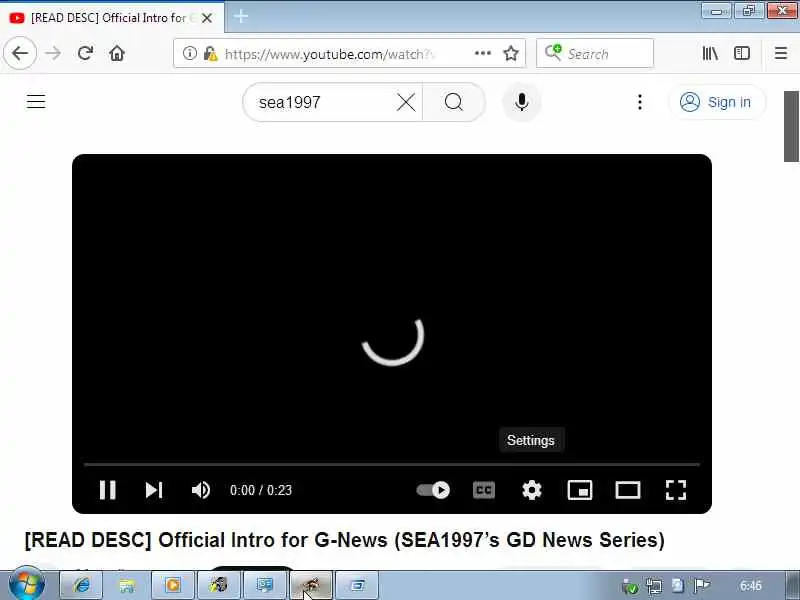This screenshot has width=800, height=600.
Task: Click the Firefox Search field
Action: click(595, 53)
